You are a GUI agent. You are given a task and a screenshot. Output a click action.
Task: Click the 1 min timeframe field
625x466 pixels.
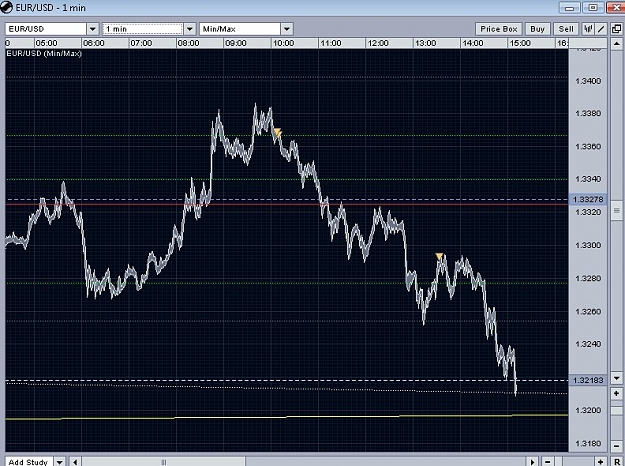click(x=143, y=29)
